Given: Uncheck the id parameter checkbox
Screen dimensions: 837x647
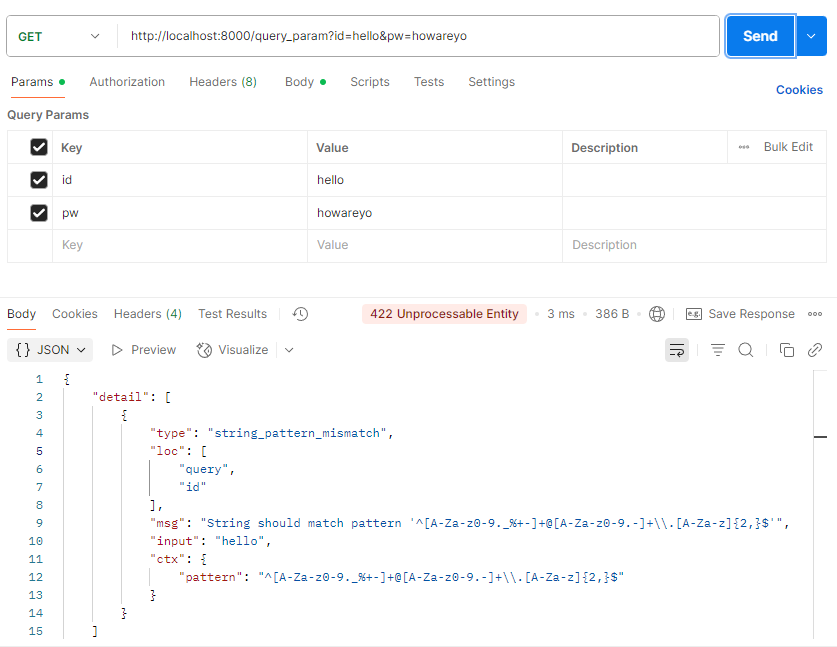Looking at the screenshot, I should pos(39,180).
